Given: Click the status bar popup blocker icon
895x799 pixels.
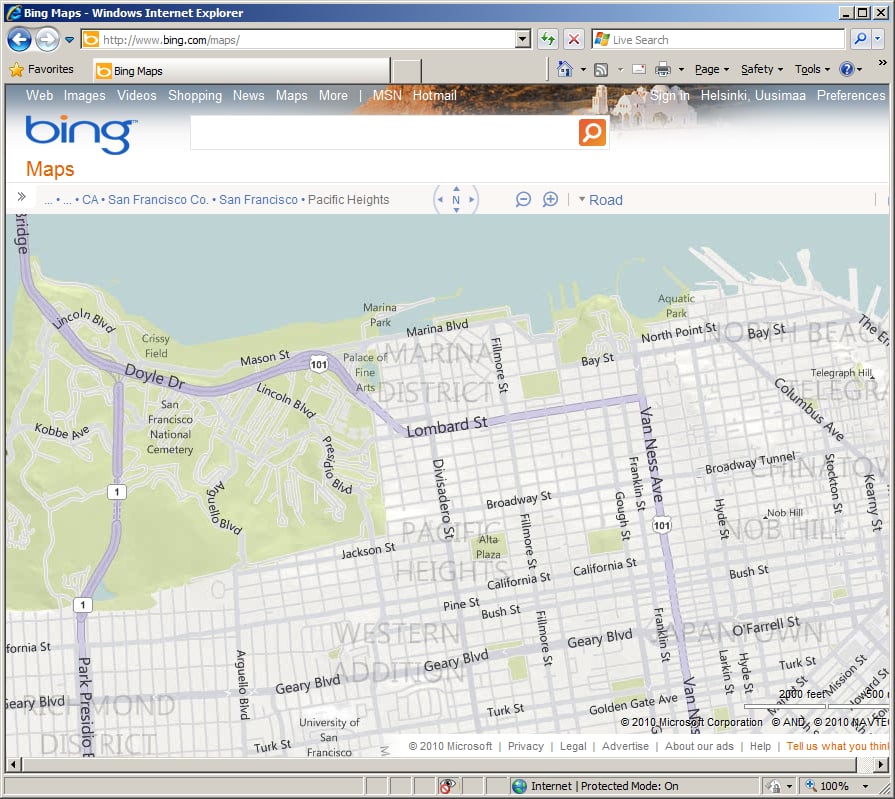Looking at the screenshot, I should (446, 786).
